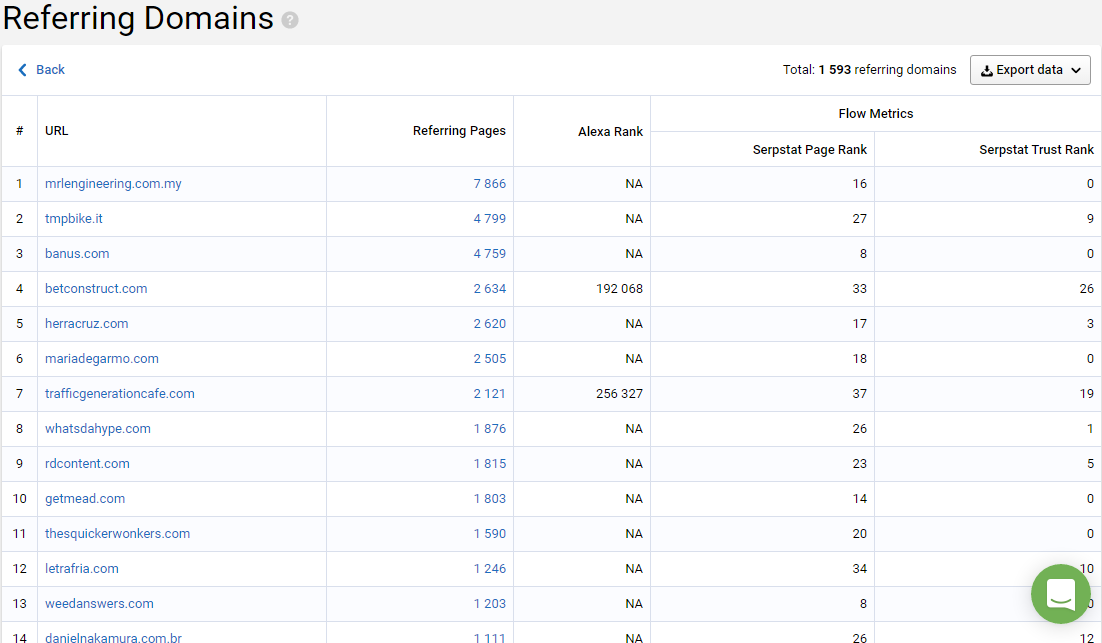Select Trust Rank 26 for betconstruct.com
This screenshot has width=1102, height=643.
tap(1087, 289)
